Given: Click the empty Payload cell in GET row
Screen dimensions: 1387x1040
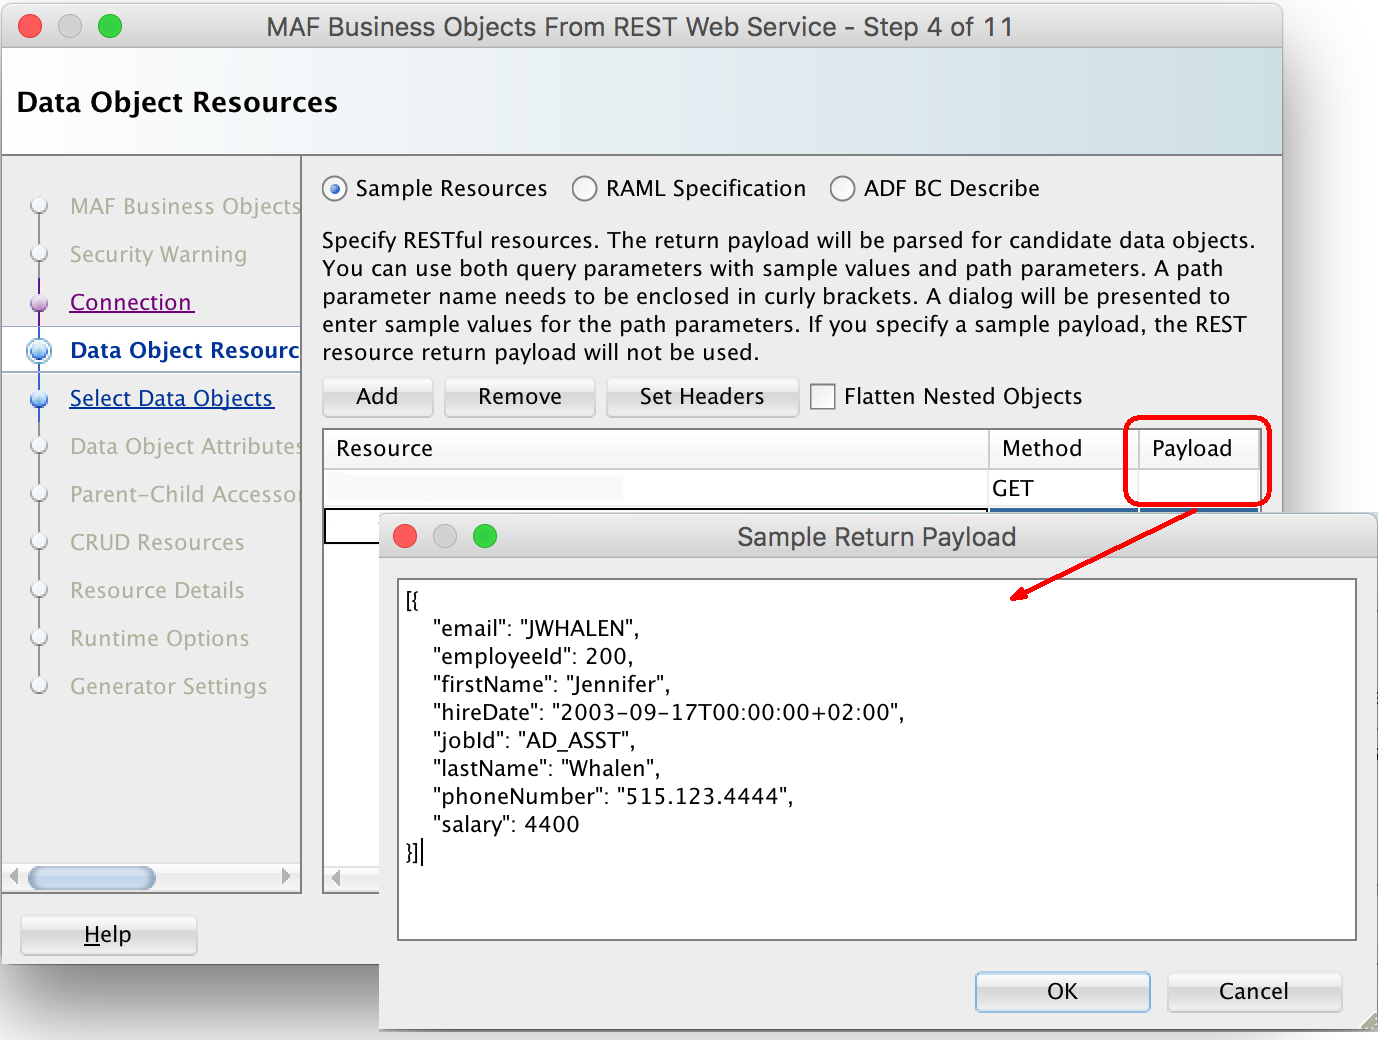Looking at the screenshot, I should [x=1199, y=489].
